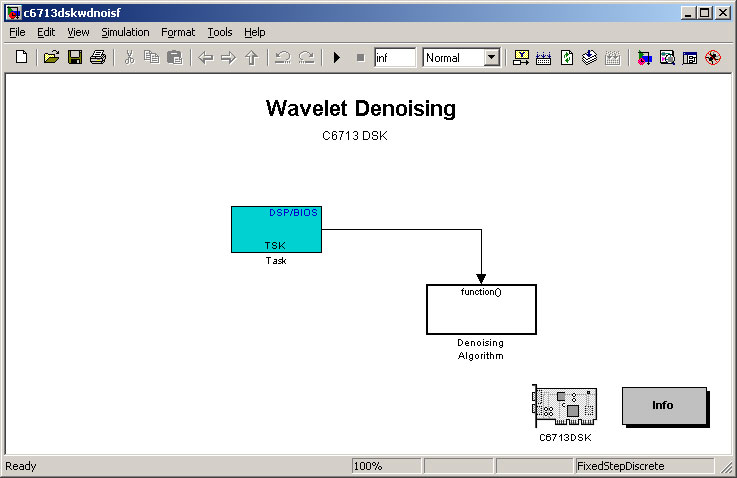Start simulation with the play button

(337, 57)
